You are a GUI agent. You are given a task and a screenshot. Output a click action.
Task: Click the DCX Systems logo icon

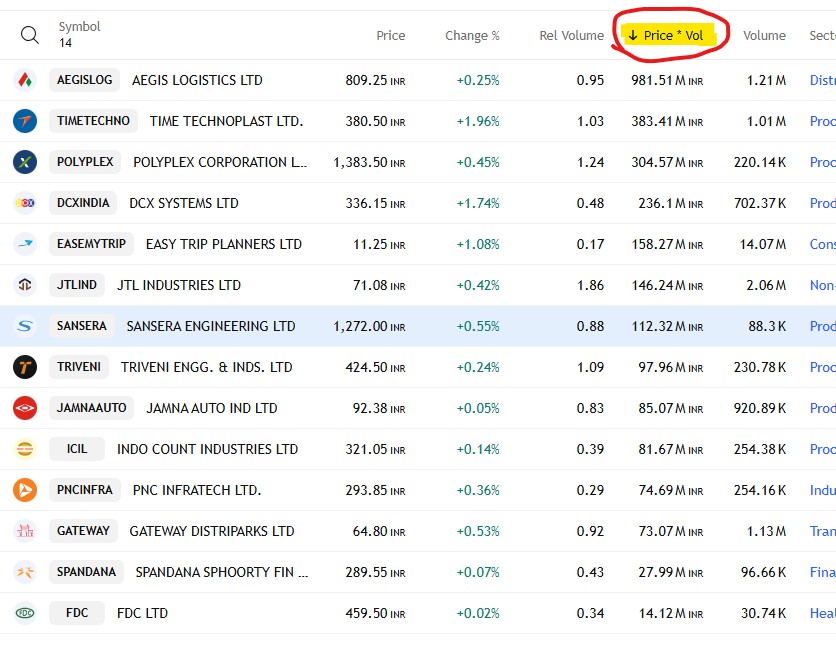[x=25, y=203]
